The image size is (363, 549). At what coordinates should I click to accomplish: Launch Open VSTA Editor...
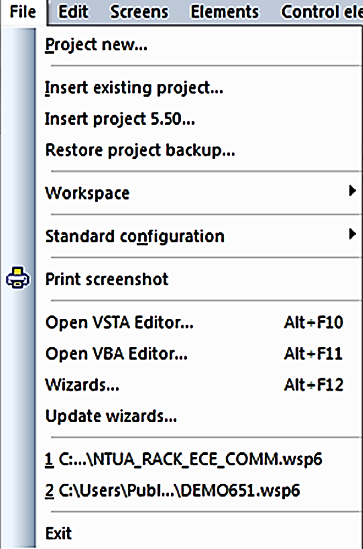(199, 322)
